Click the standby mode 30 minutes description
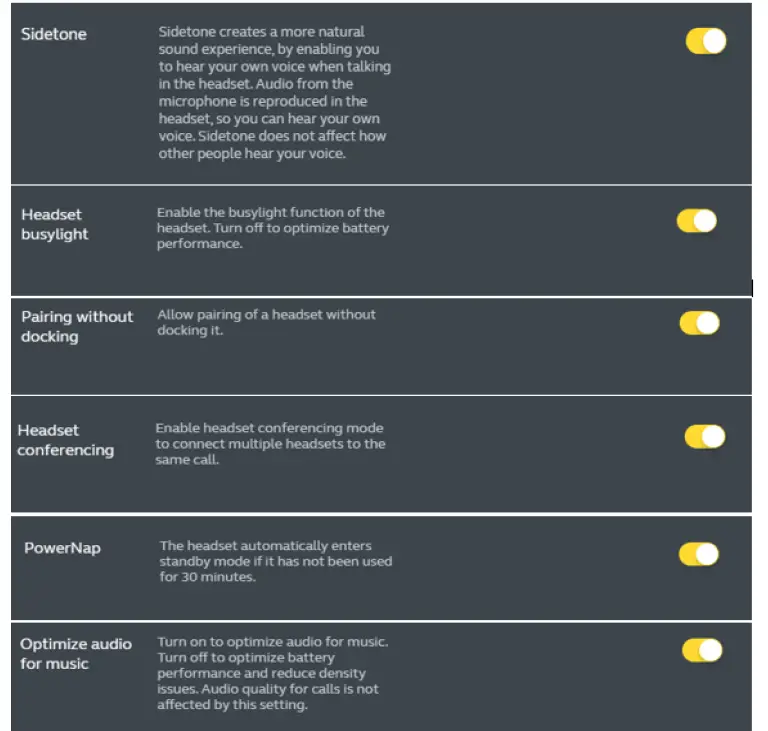 click(x=275, y=561)
